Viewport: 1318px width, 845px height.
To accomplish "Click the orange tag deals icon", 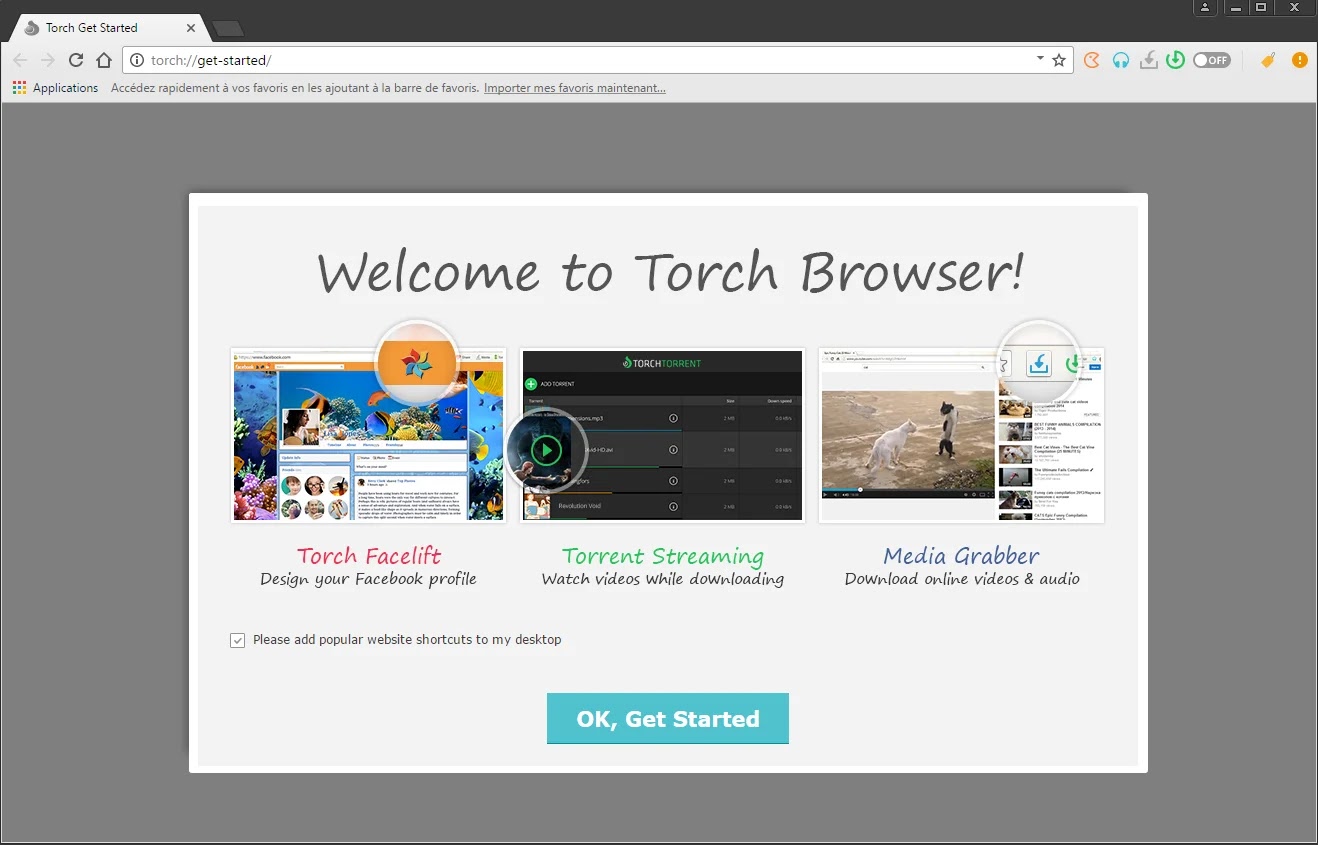I will pos(1267,60).
